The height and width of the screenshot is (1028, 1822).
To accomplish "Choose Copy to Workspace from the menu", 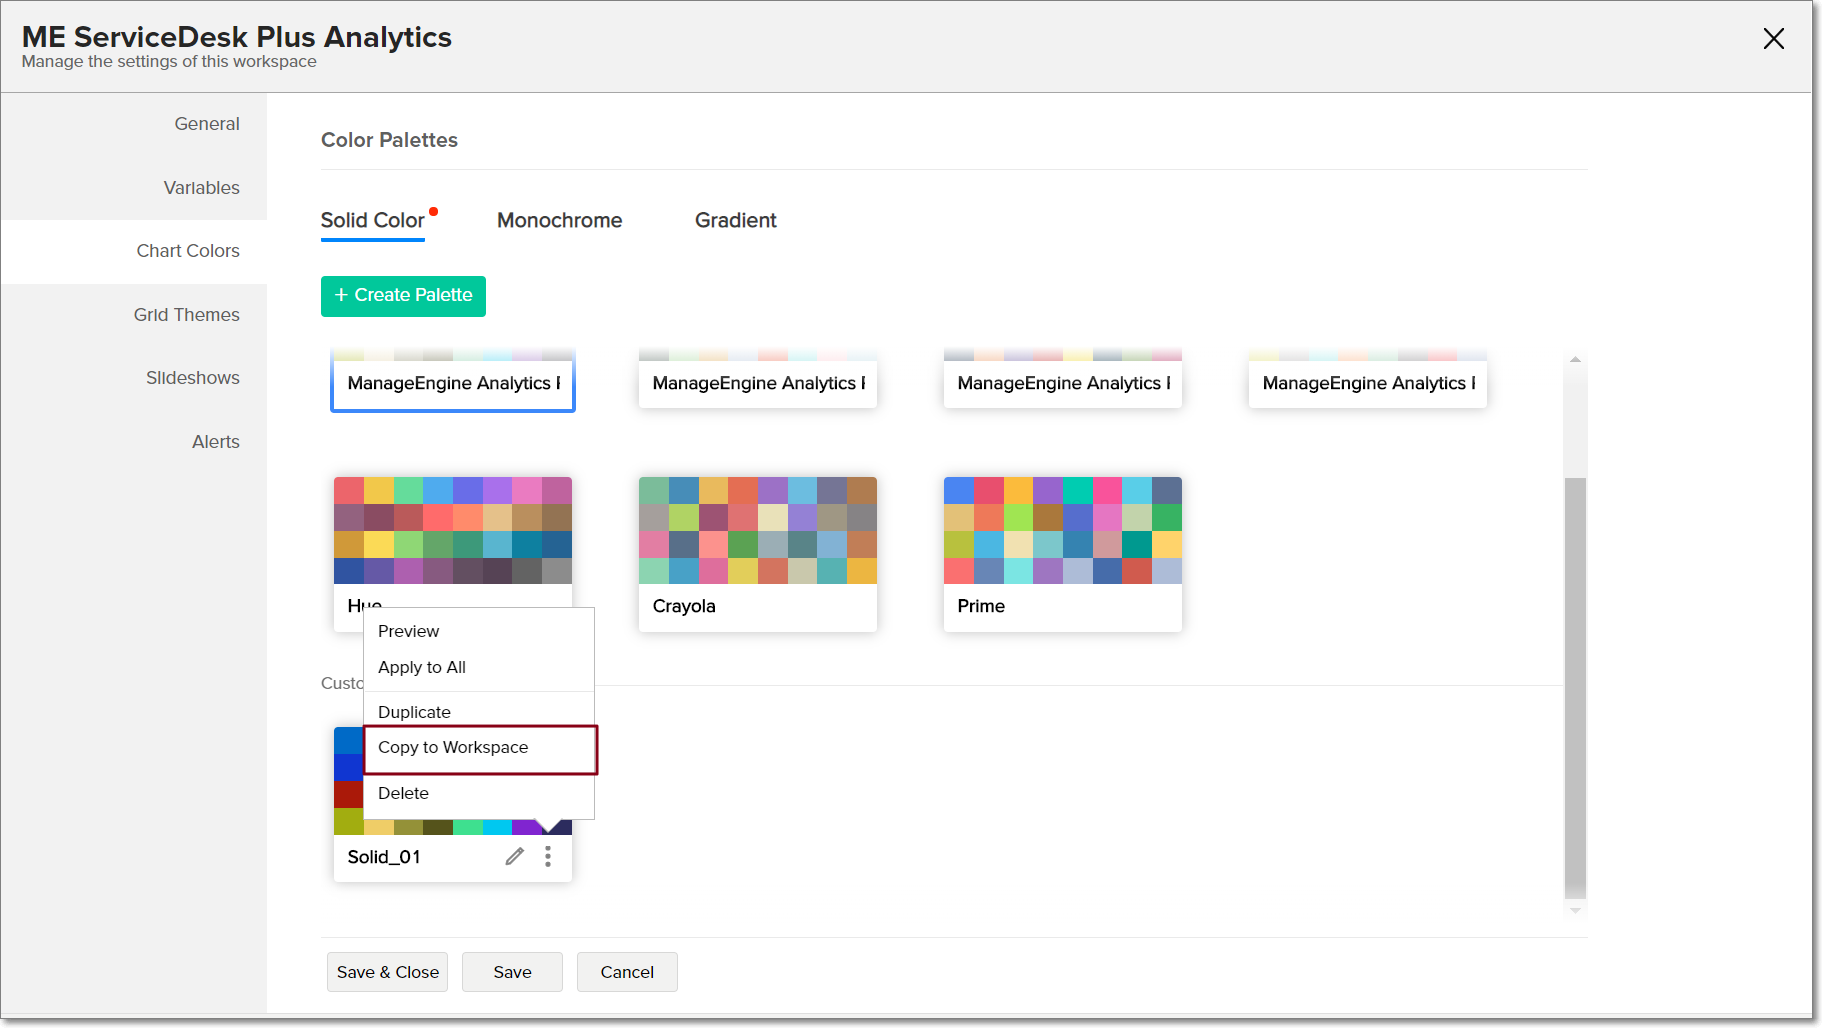I will [453, 748].
